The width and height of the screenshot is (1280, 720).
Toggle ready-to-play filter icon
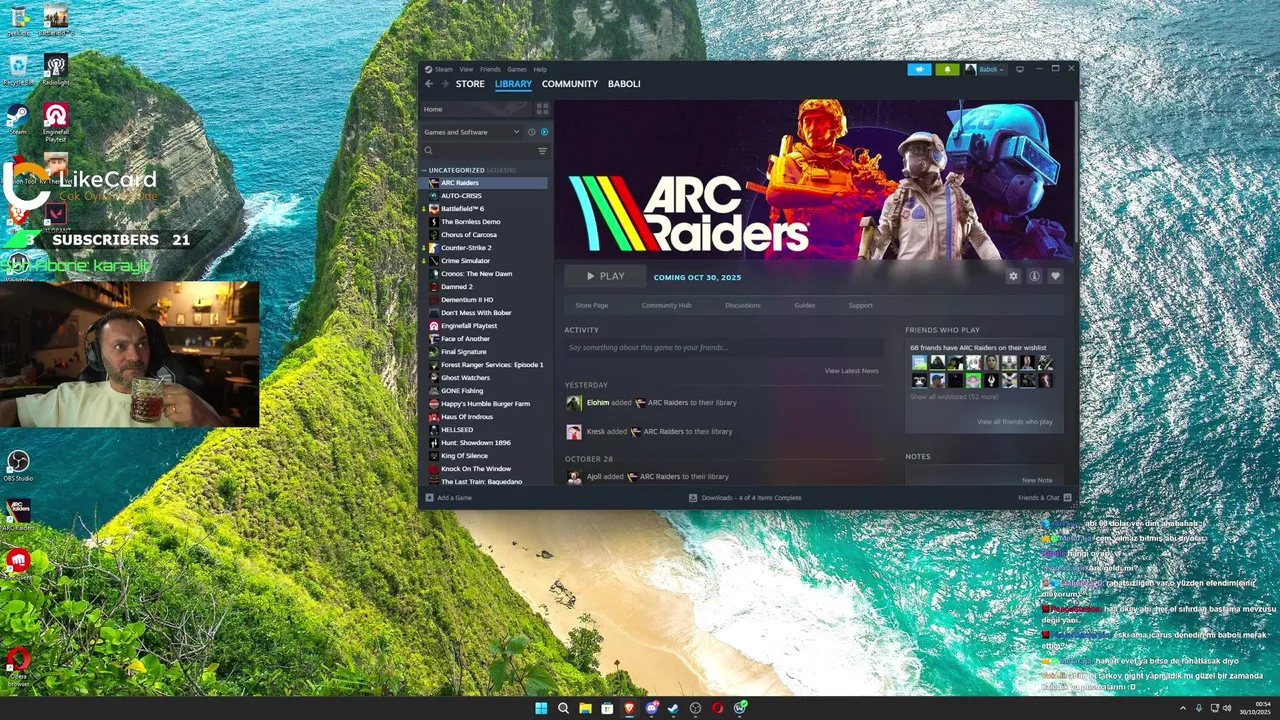[544, 132]
